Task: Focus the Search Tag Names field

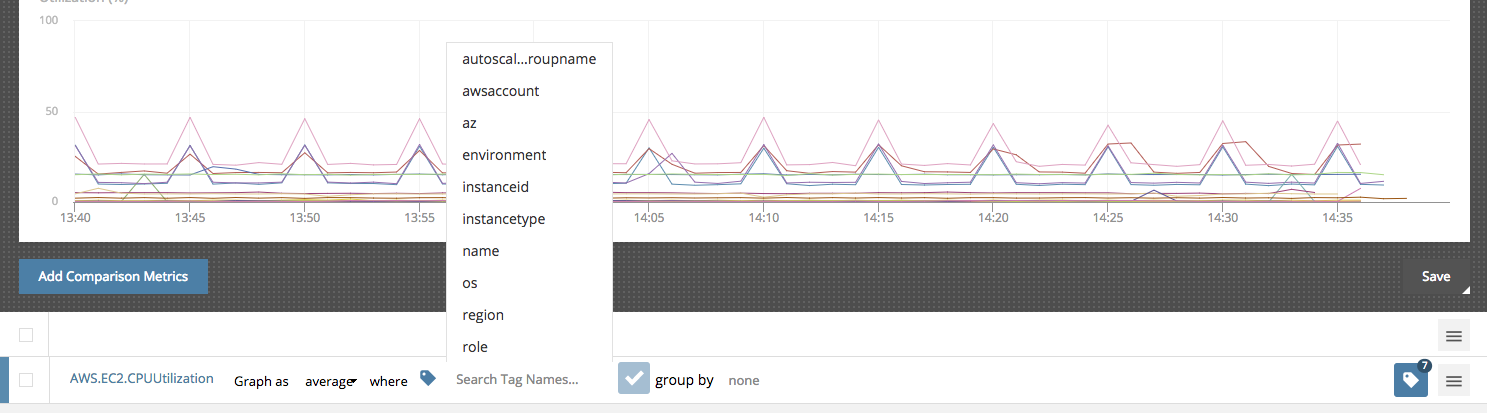Action: [x=527, y=380]
